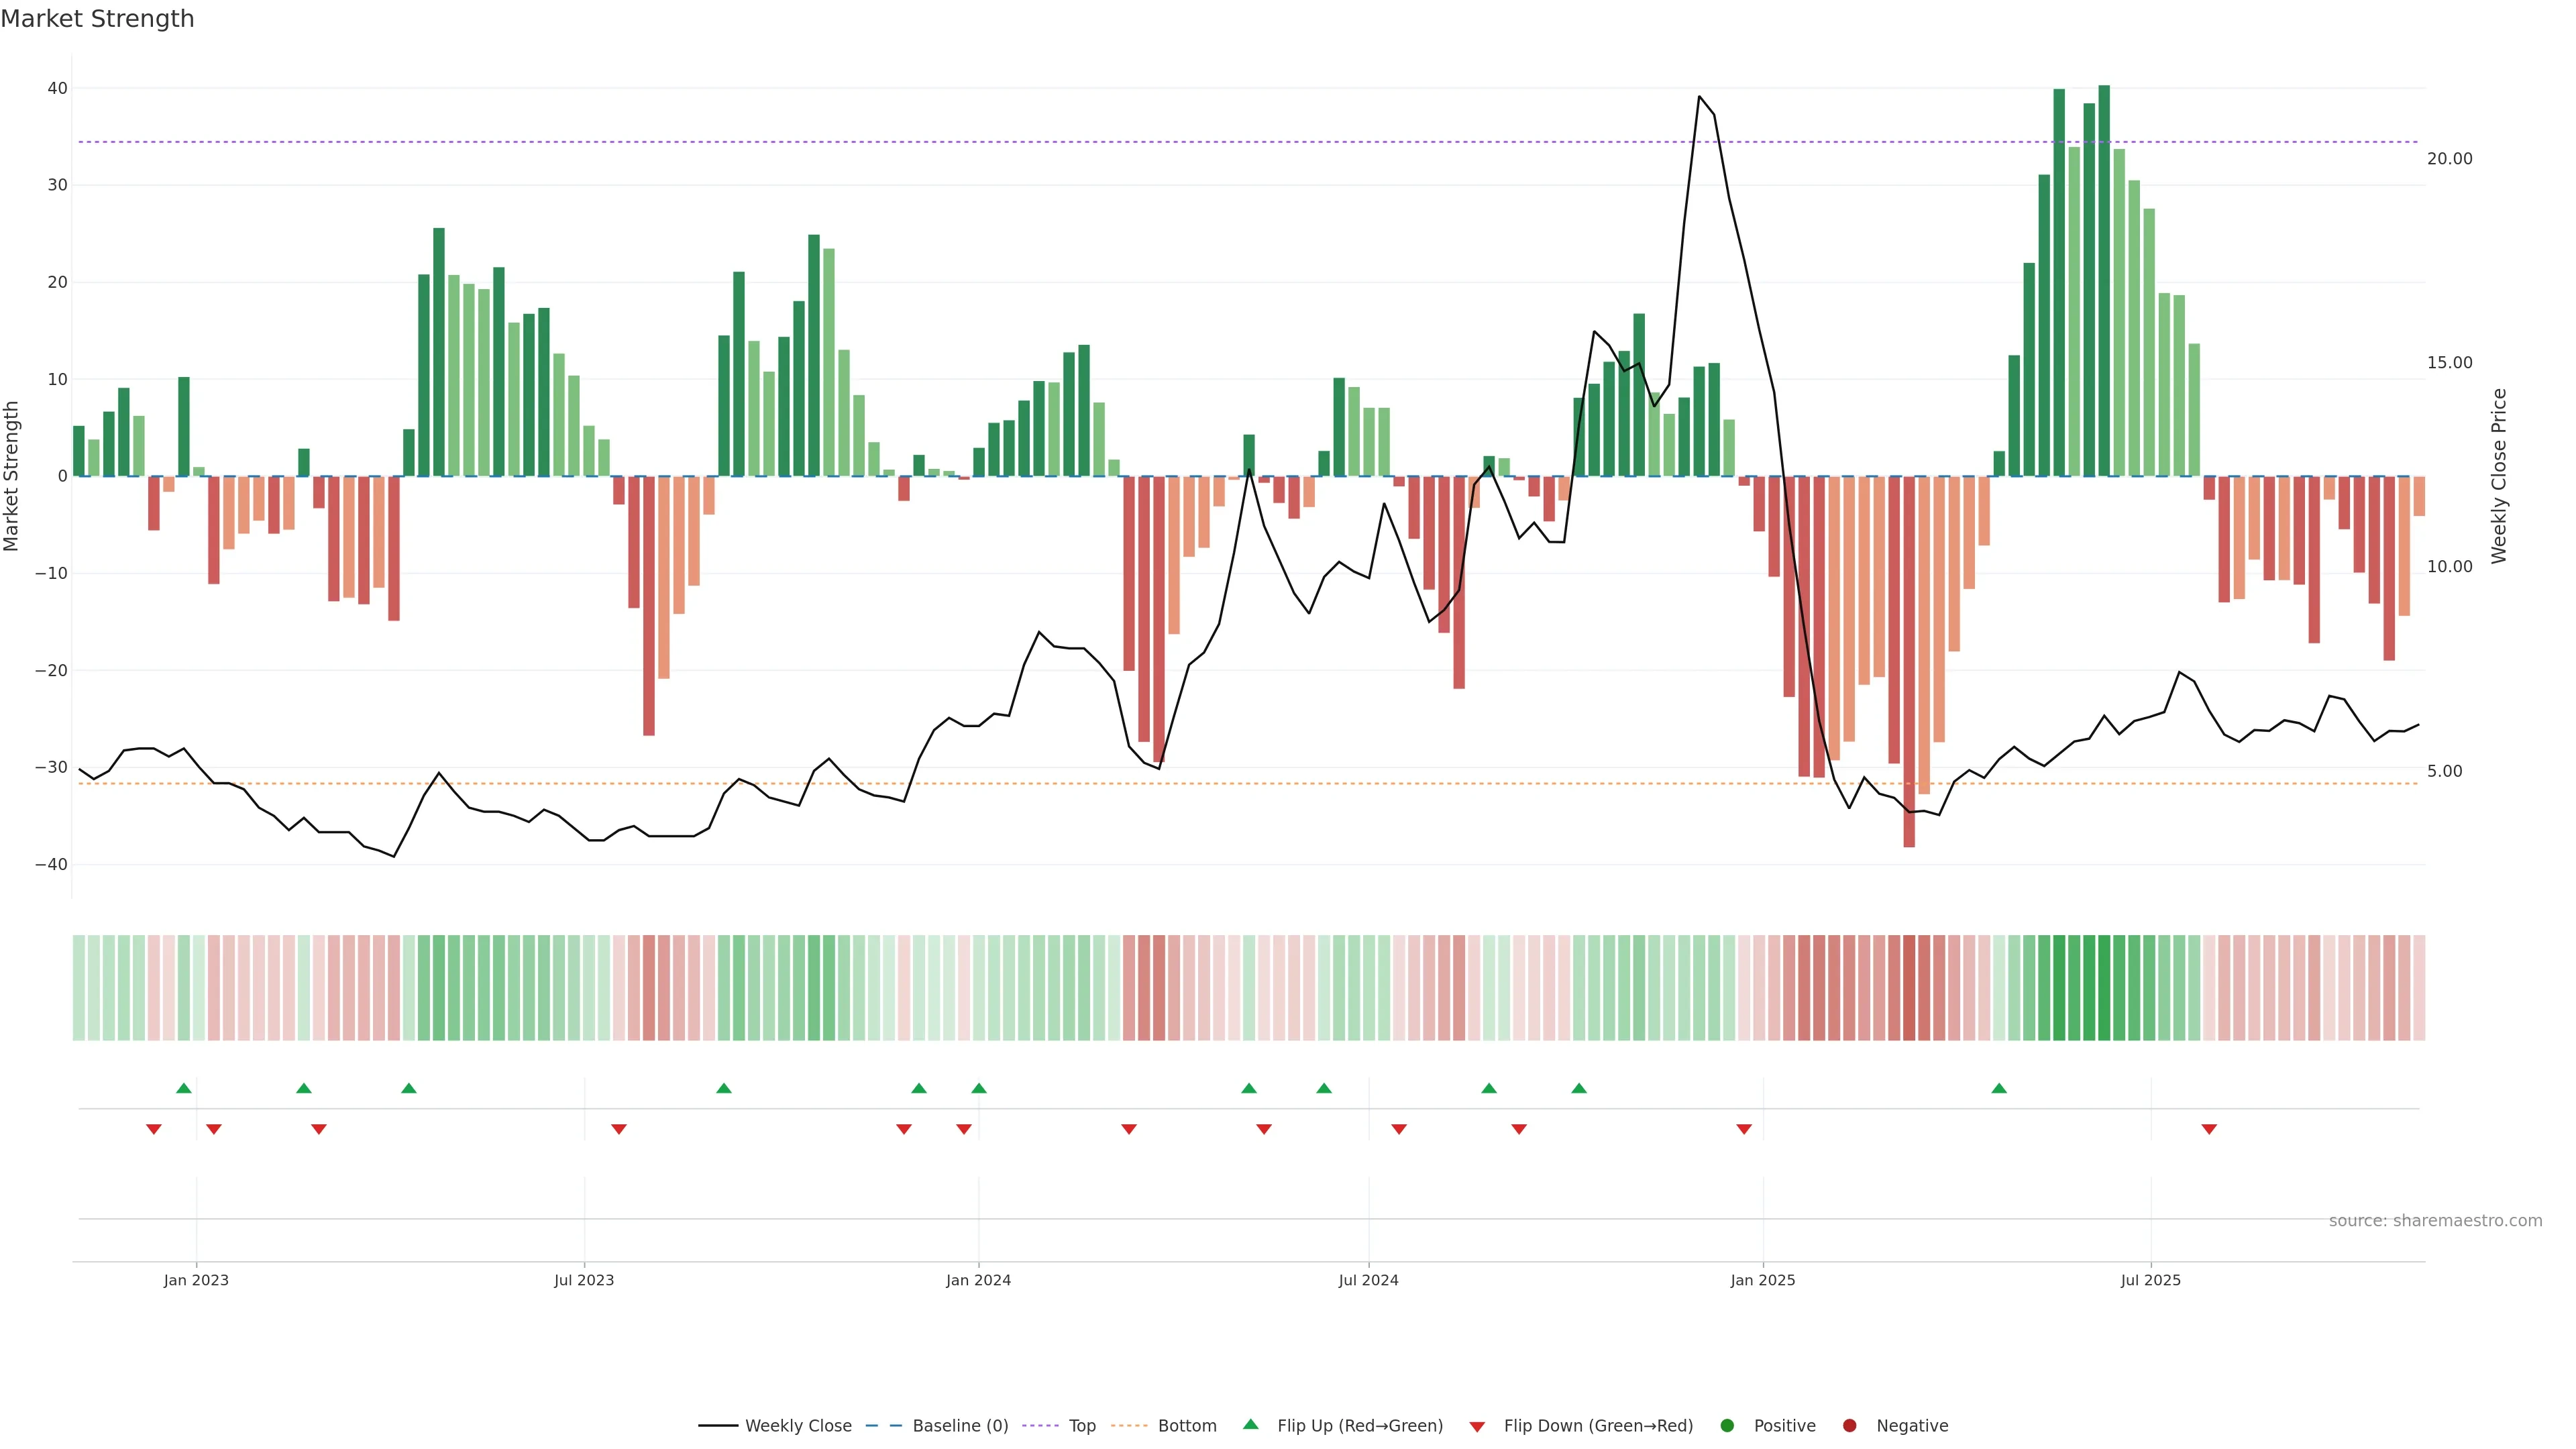The height and width of the screenshot is (1449, 2576).
Task: Click green Flip Up legend triangle
Action: (x=1250, y=1424)
